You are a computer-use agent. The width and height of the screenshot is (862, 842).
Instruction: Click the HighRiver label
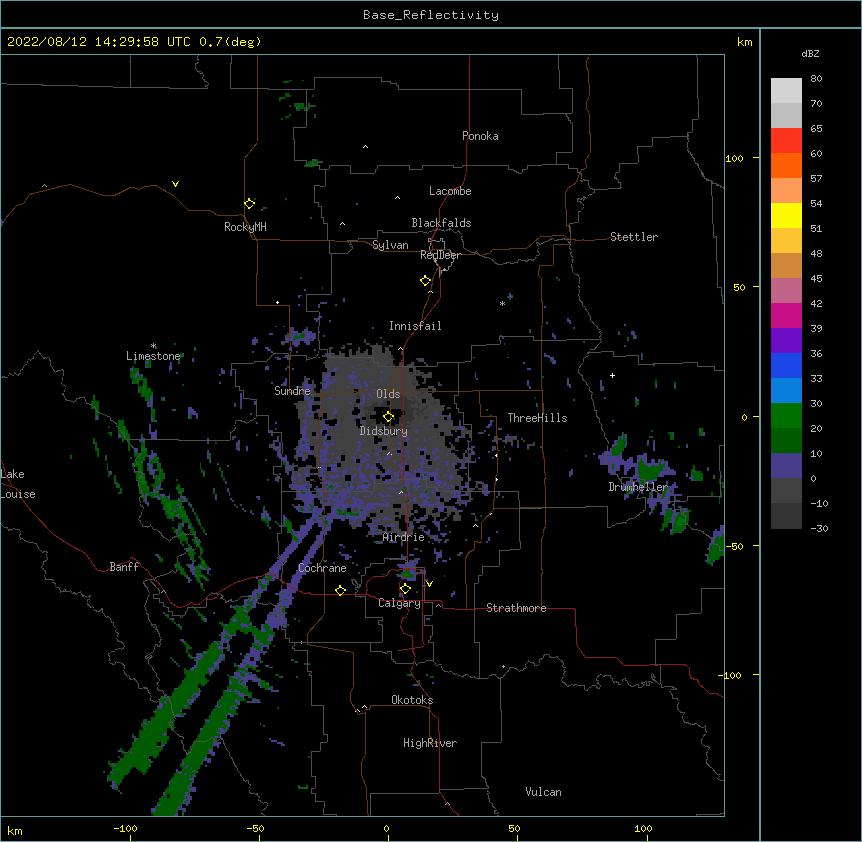pos(430,743)
